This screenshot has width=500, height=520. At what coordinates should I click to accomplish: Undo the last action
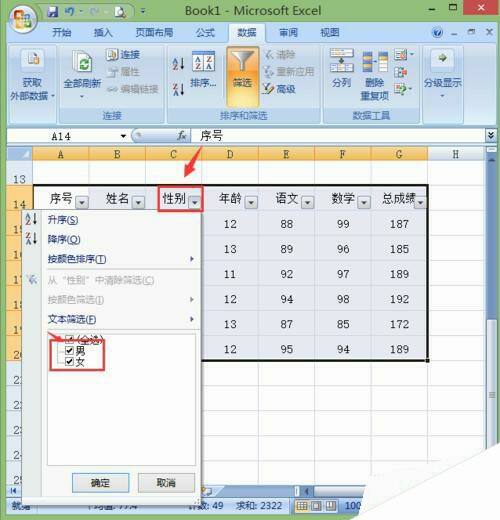69,12
